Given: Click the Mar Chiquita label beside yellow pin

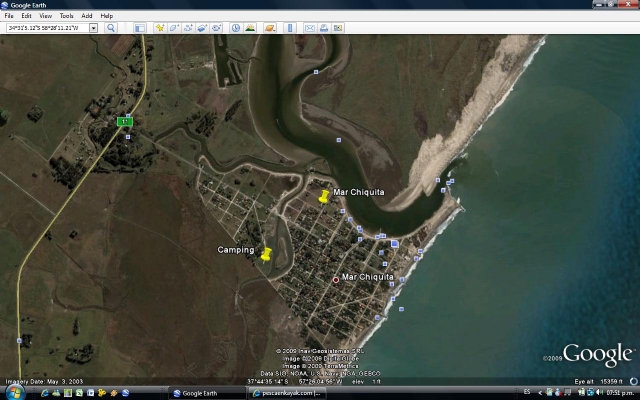Looking at the screenshot, I should pyautogui.click(x=359, y=192).
